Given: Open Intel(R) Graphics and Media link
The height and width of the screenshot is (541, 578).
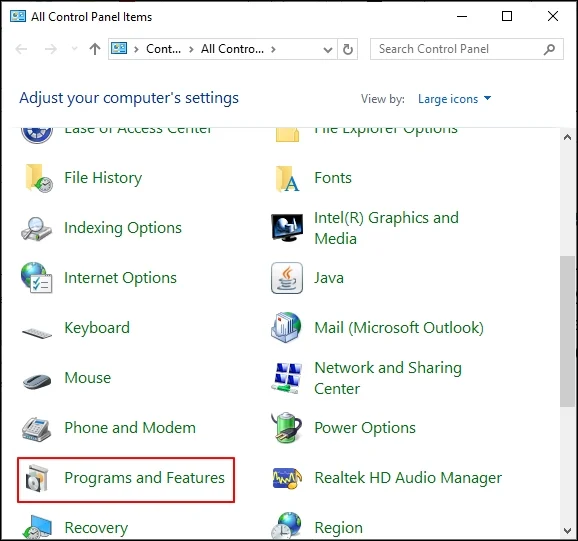Looking at the screenshot, I should pos(386,228).
